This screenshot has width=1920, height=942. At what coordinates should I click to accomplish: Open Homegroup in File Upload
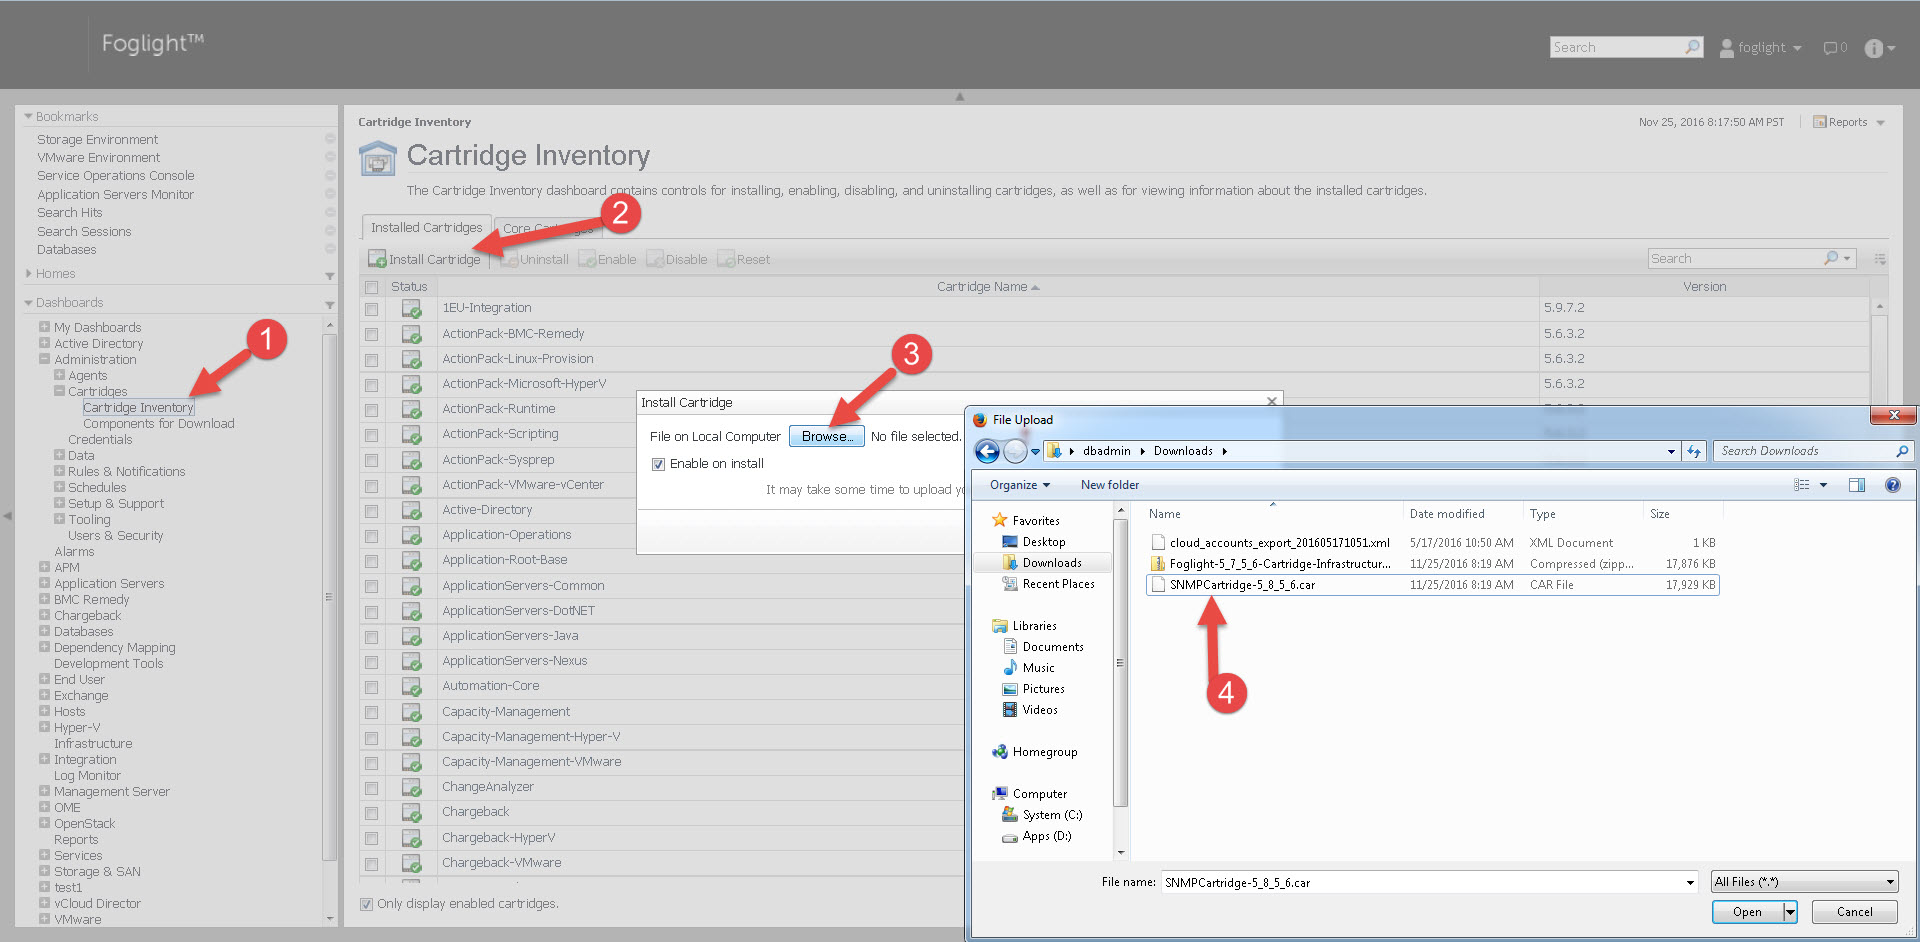click(x=1044, y=752)
